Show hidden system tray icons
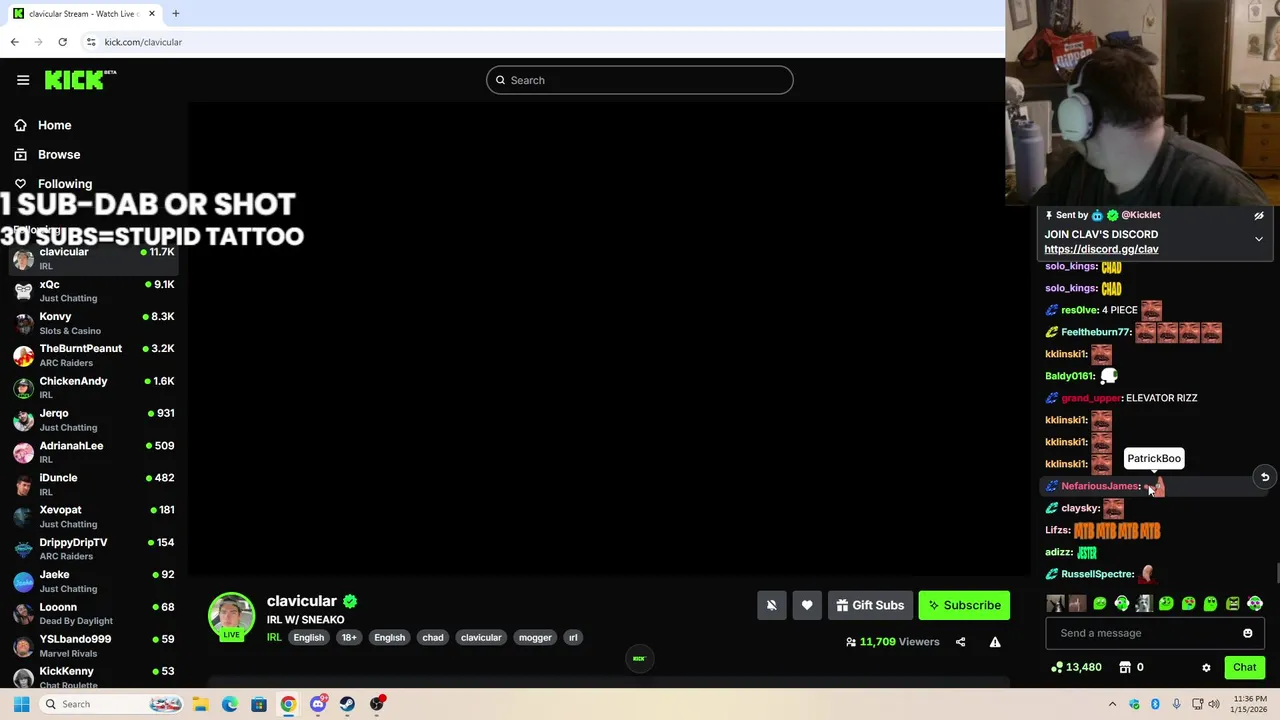Screen dimensions: 1280x720 [x=1112, y=704]
